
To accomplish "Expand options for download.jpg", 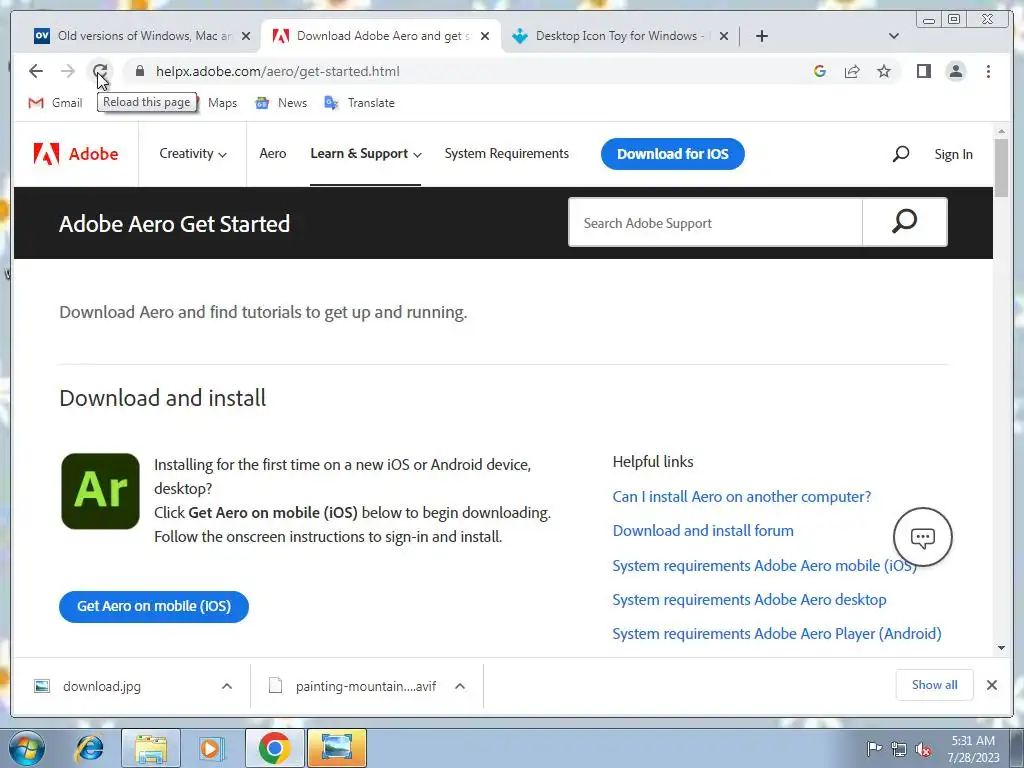I will point(227,686).
